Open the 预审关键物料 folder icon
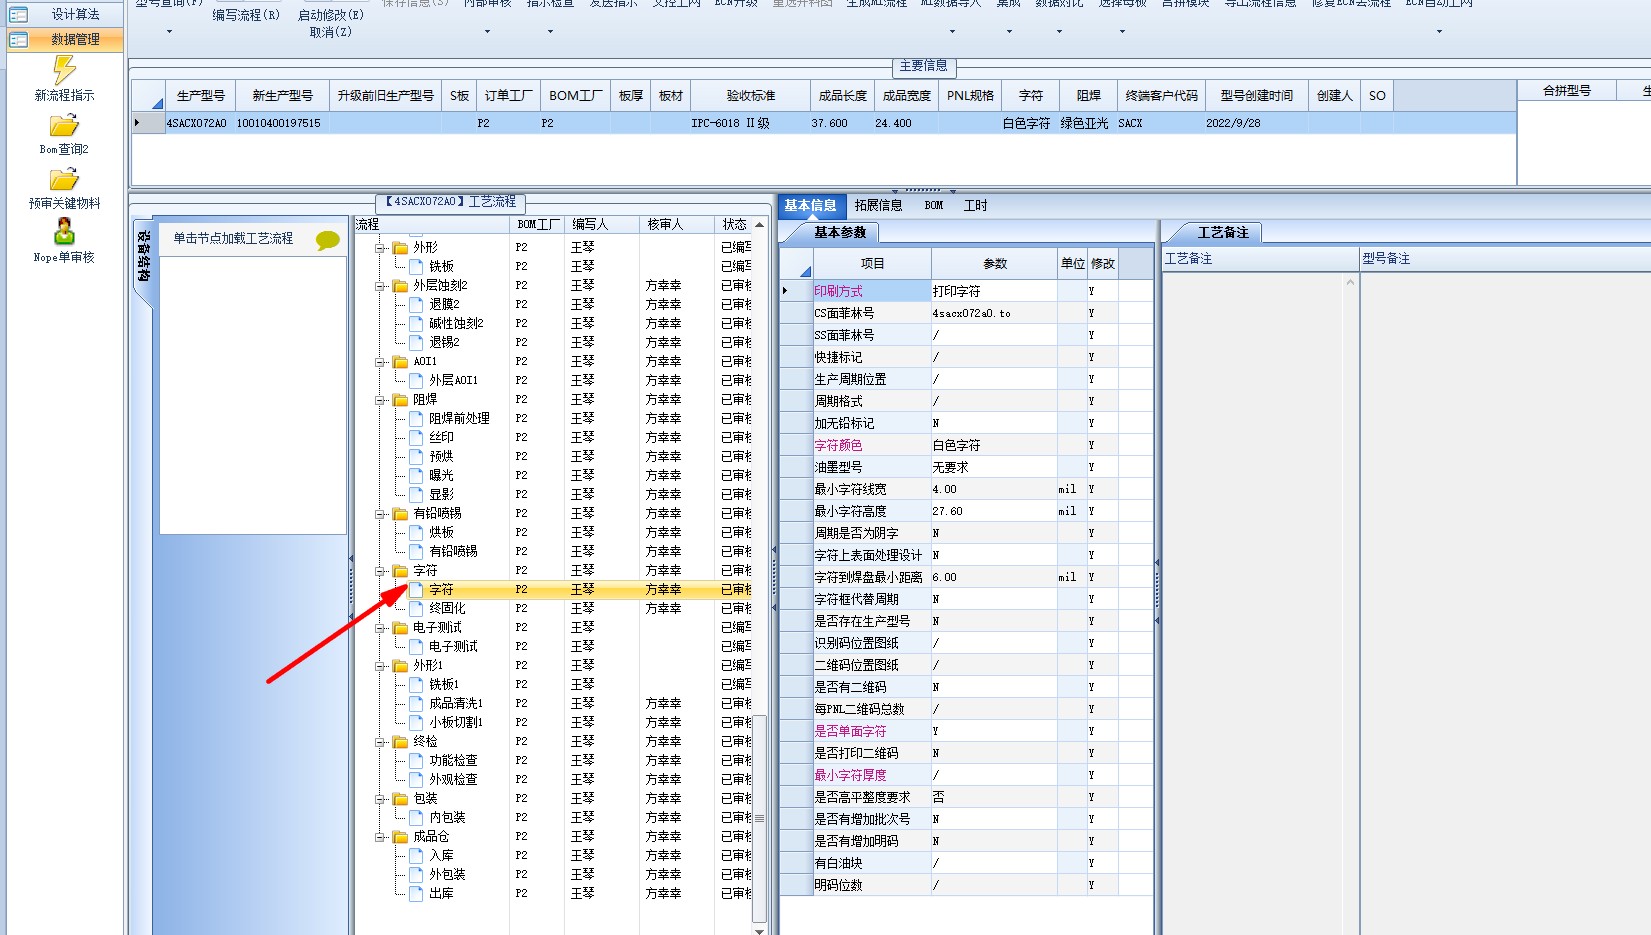This screenshot has width=1651, height=935. coord(64,180)
